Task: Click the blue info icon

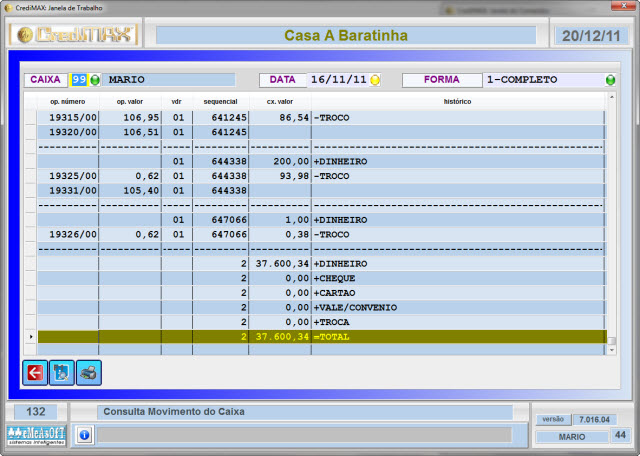Action: (x=84, y=435)
